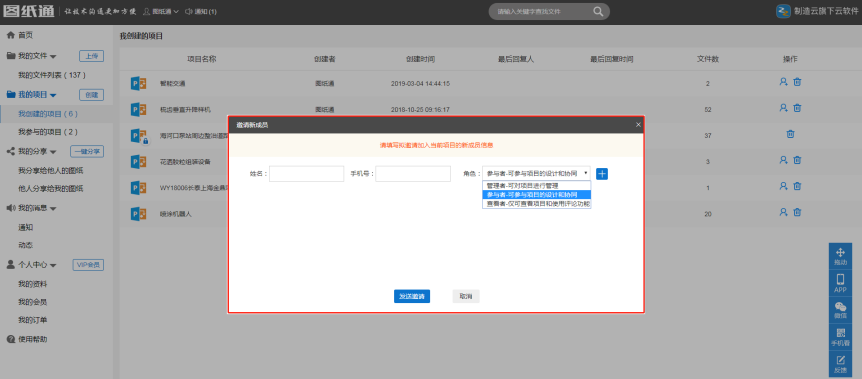Click the 我的消息 speaker icon

click(x=10, y=208)
